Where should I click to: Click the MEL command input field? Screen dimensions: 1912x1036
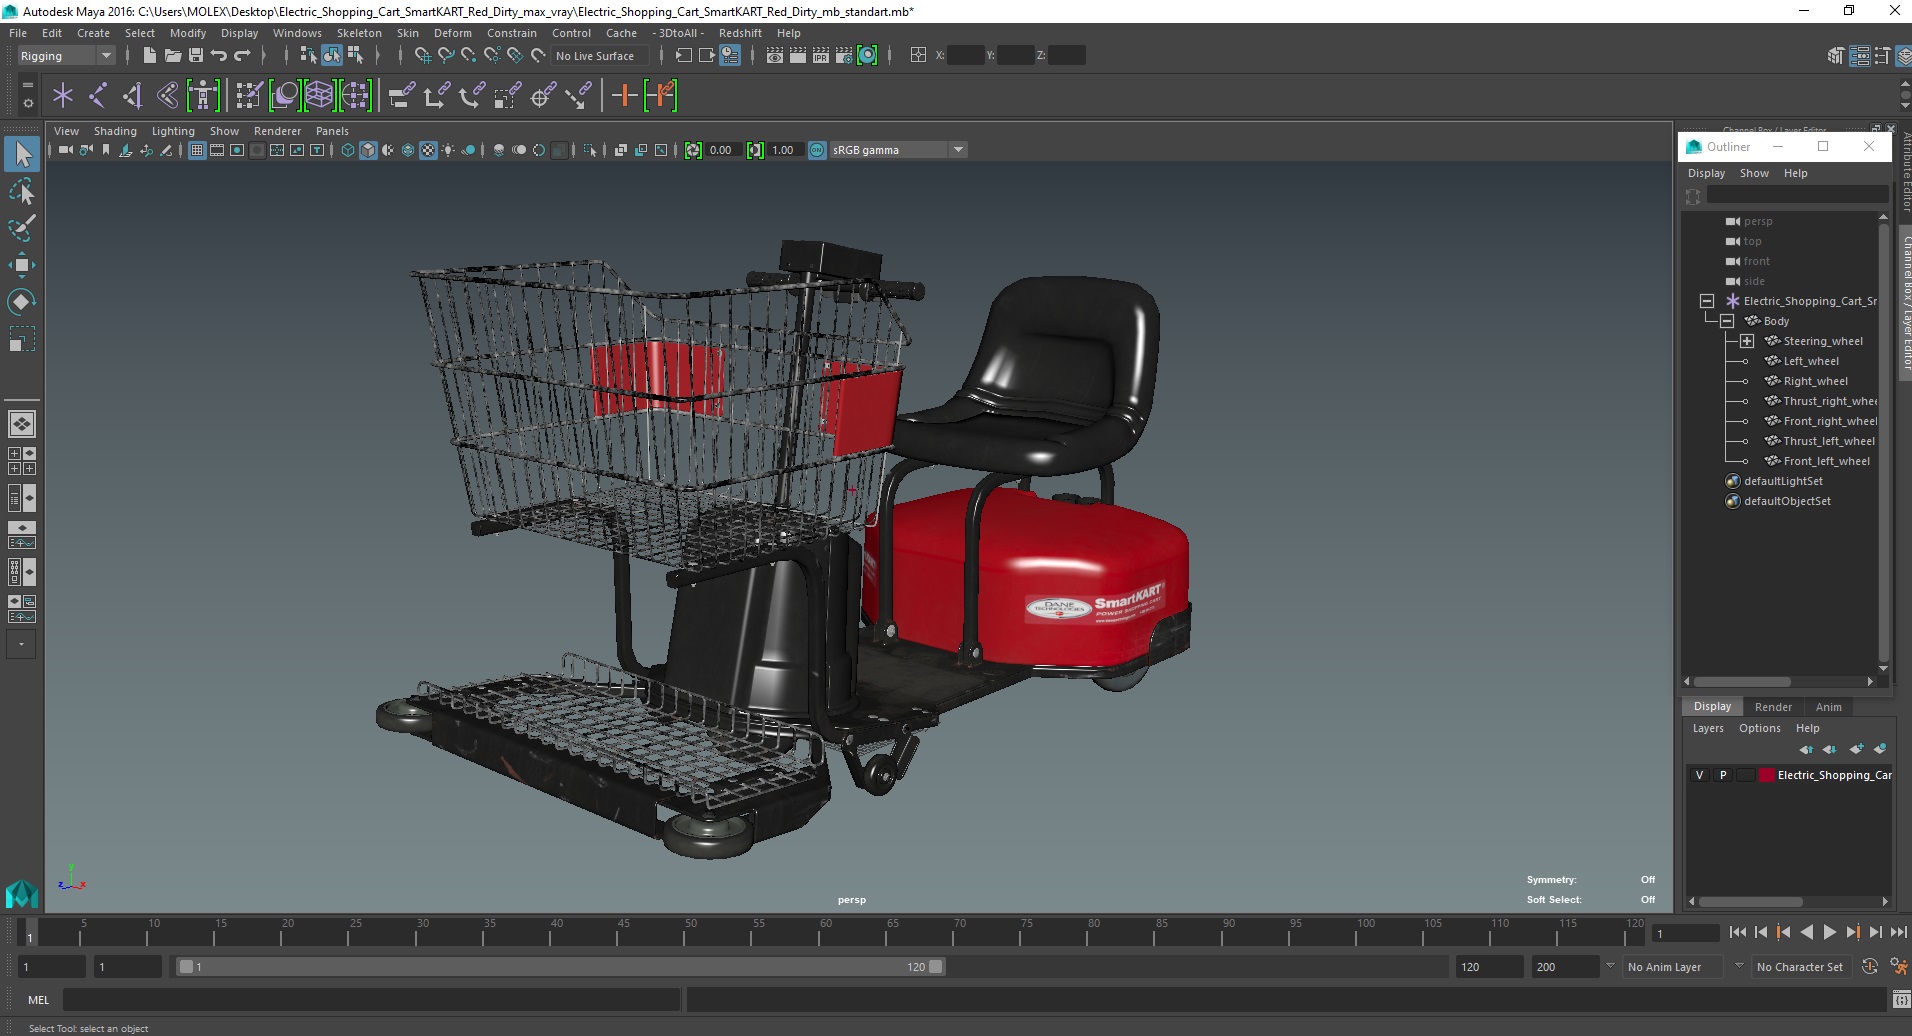pyautogui.click(x=372, y=1000)
